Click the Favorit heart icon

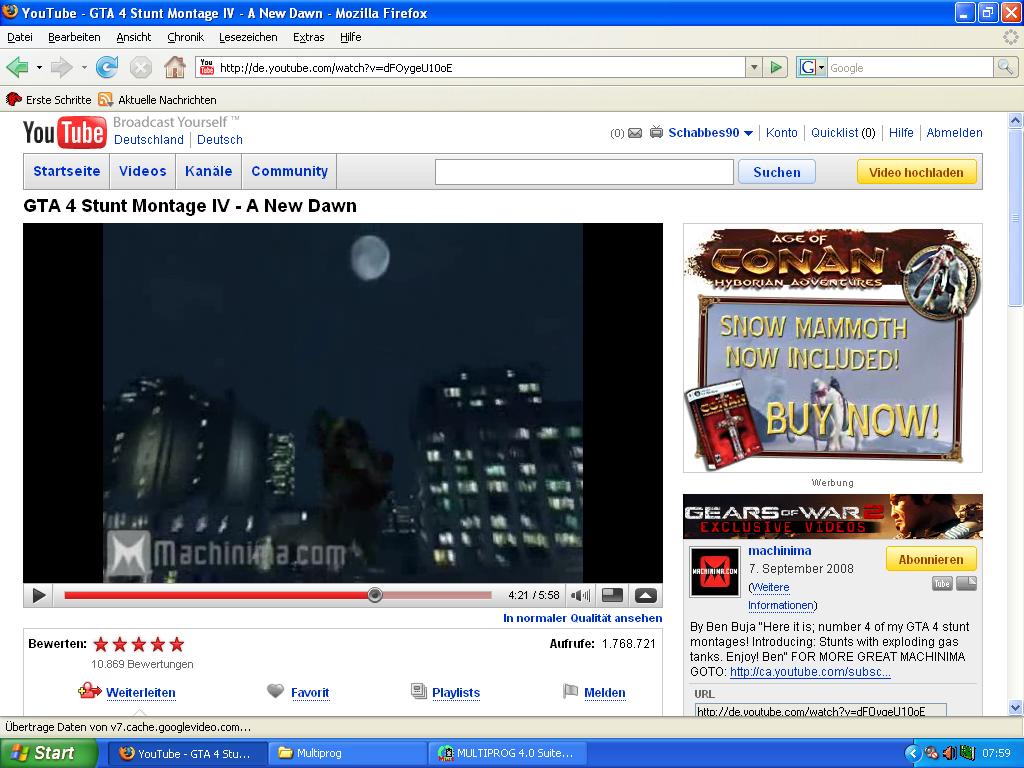[x=276, y=690]
